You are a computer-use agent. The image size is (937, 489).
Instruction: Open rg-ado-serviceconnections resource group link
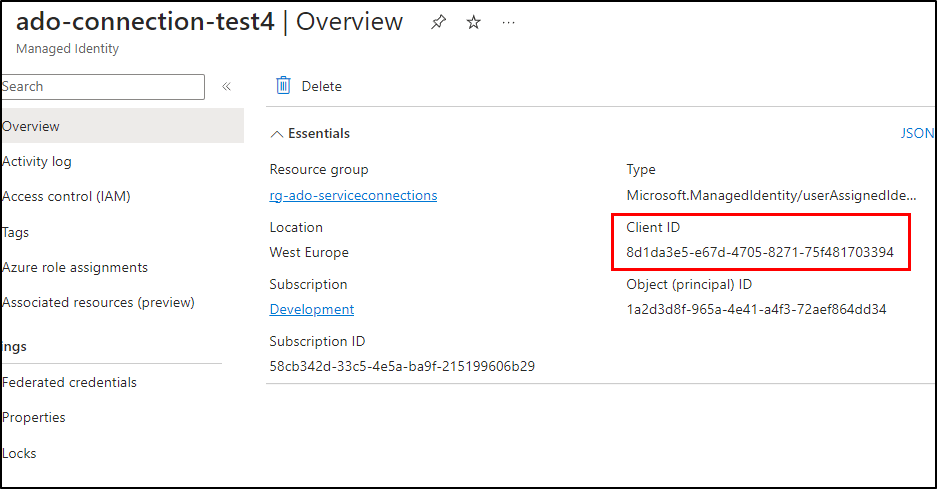coord(353,195)
